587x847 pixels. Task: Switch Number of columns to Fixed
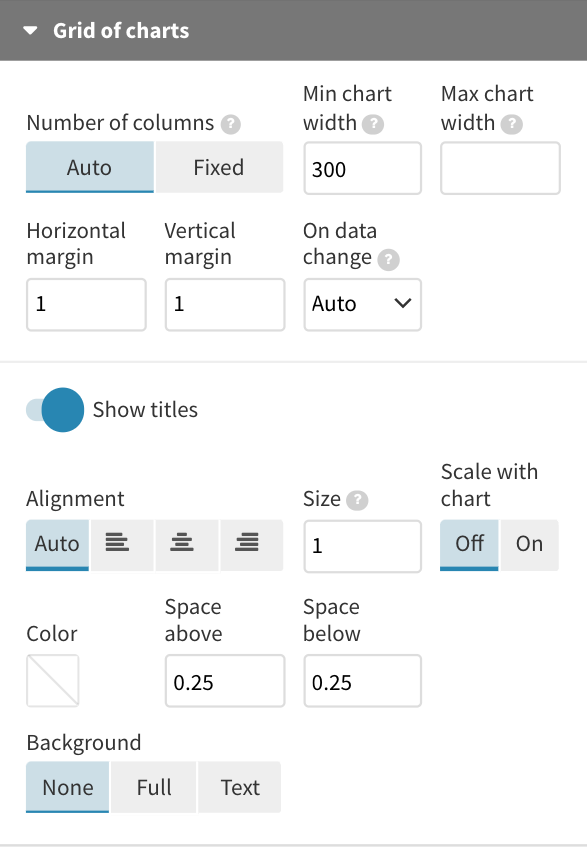click(x=219, y=167)
